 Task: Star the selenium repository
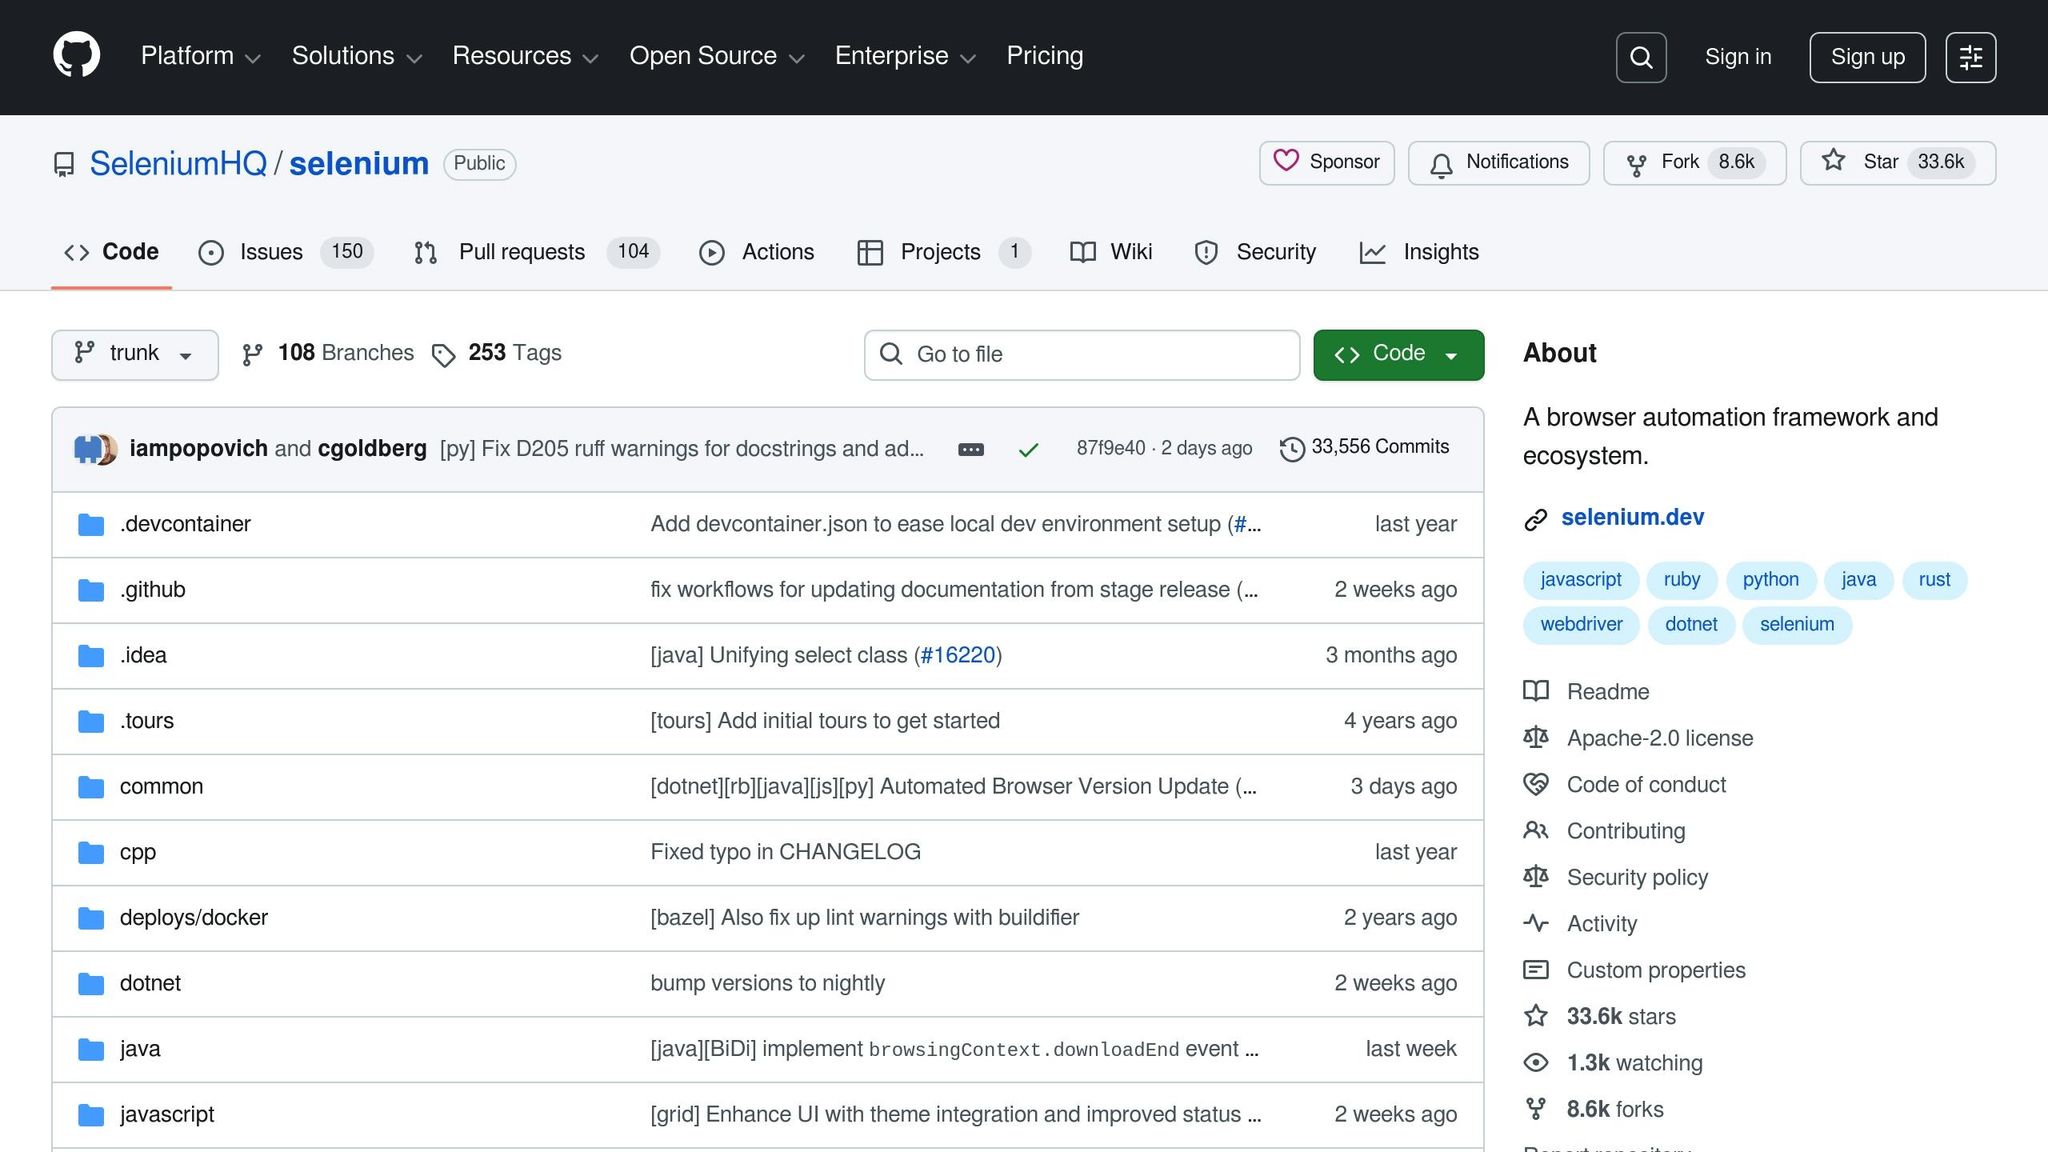click(x=1865, y=162)
